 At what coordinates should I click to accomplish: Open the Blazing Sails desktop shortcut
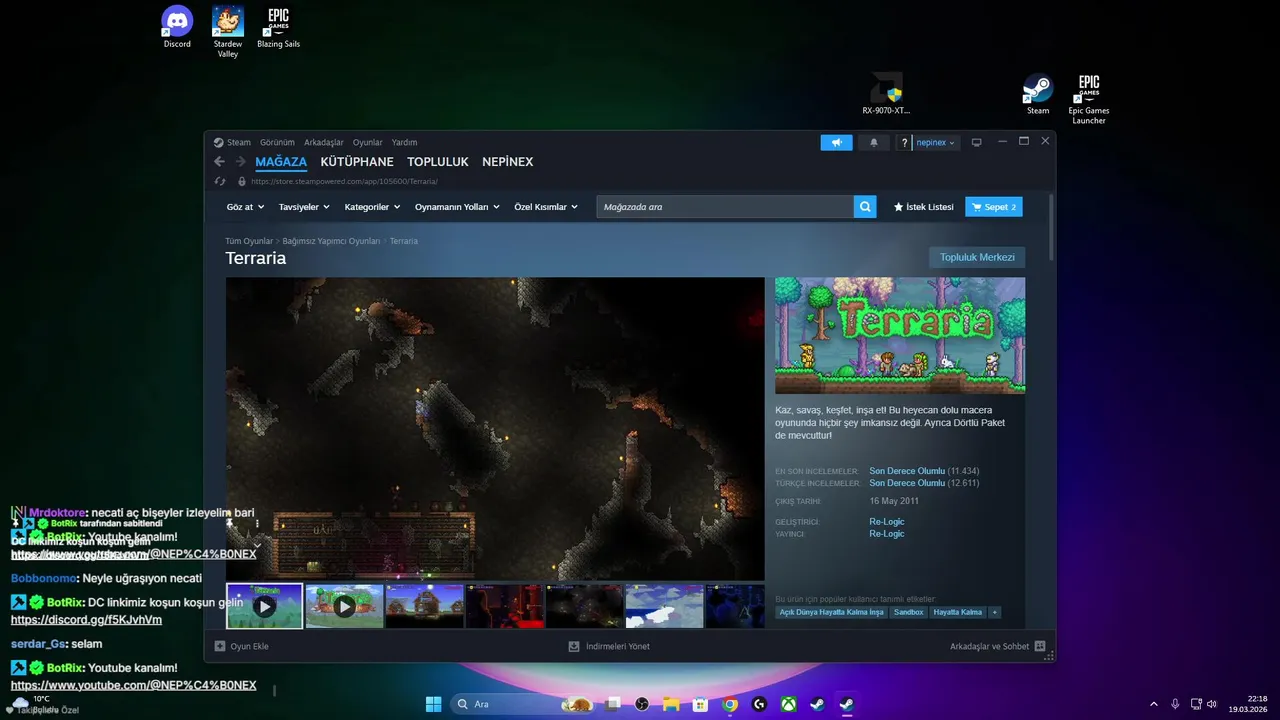[278, 27]
